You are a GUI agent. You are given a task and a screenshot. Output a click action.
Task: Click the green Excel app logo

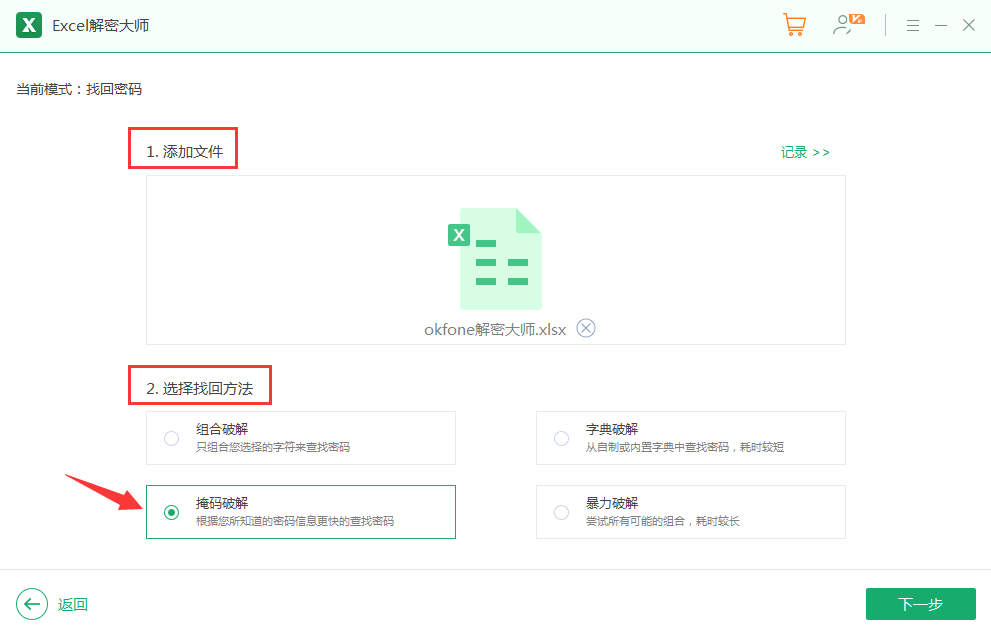(x=29, y=25)
